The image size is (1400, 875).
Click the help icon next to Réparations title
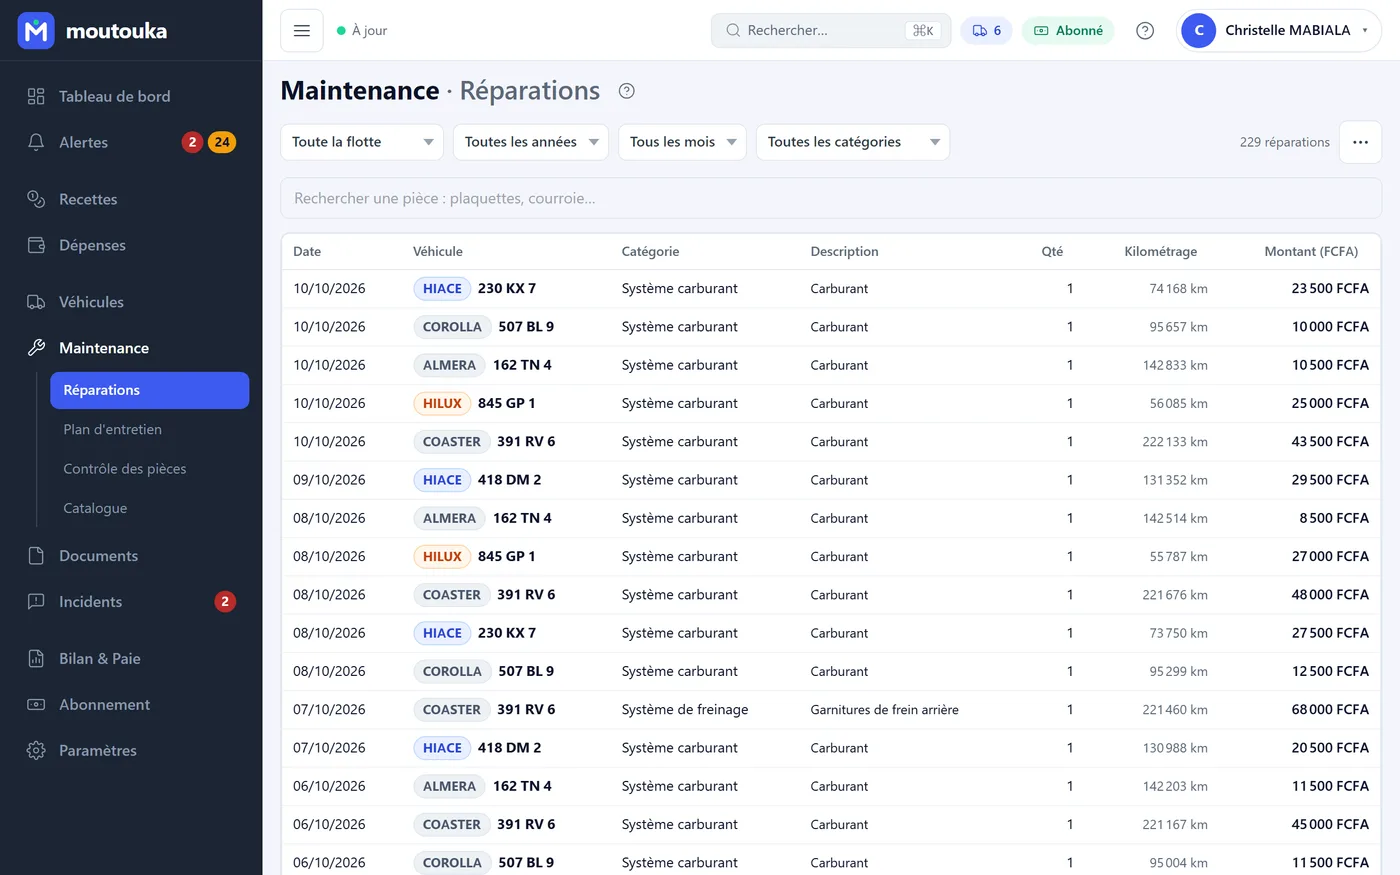pyautogui.click(x=627, y=91)
